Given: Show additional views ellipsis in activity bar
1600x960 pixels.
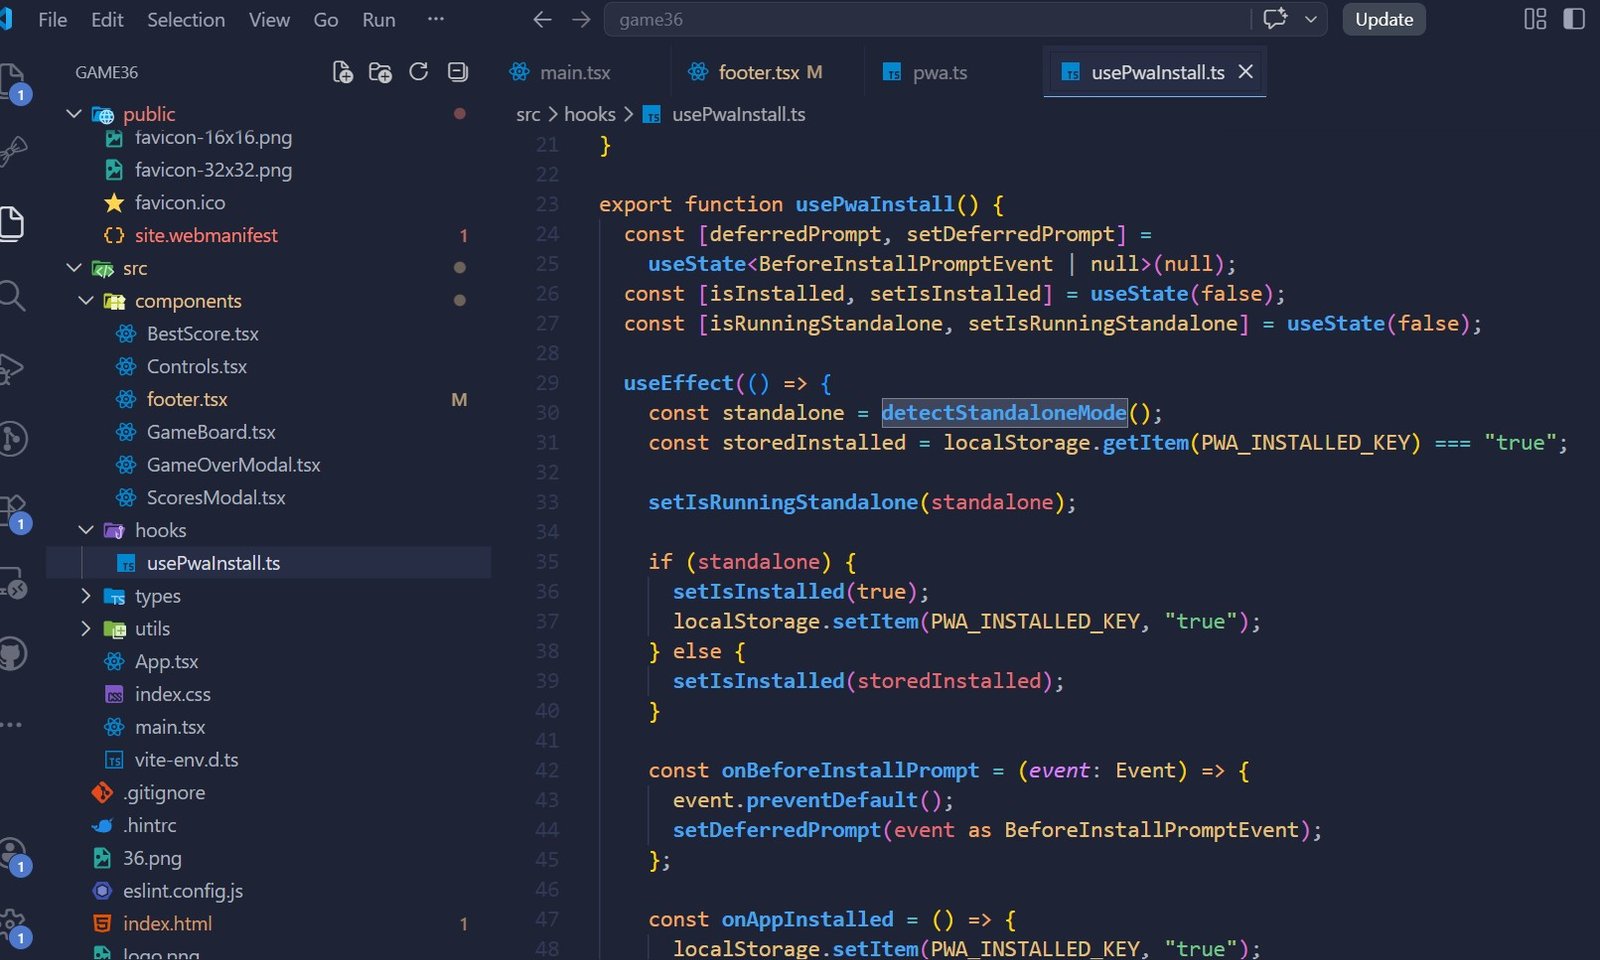Looking at the screenshot, I should pos(10,724).
